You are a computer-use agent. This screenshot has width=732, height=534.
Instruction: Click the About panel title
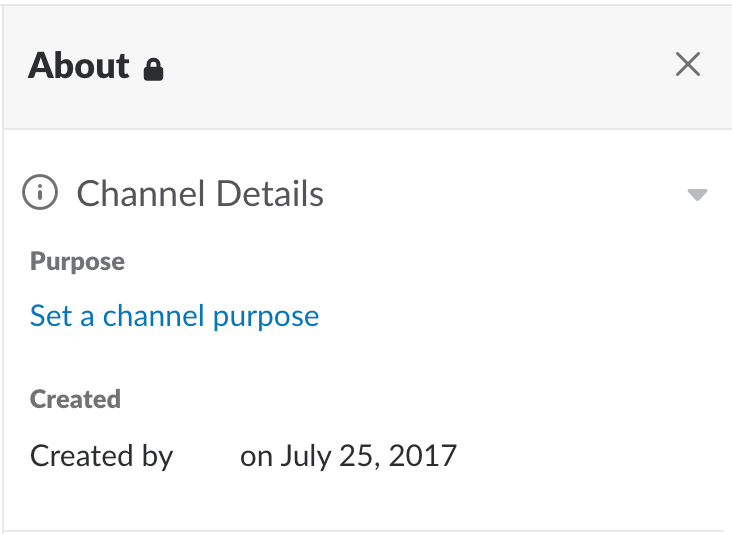coord(78,65)
